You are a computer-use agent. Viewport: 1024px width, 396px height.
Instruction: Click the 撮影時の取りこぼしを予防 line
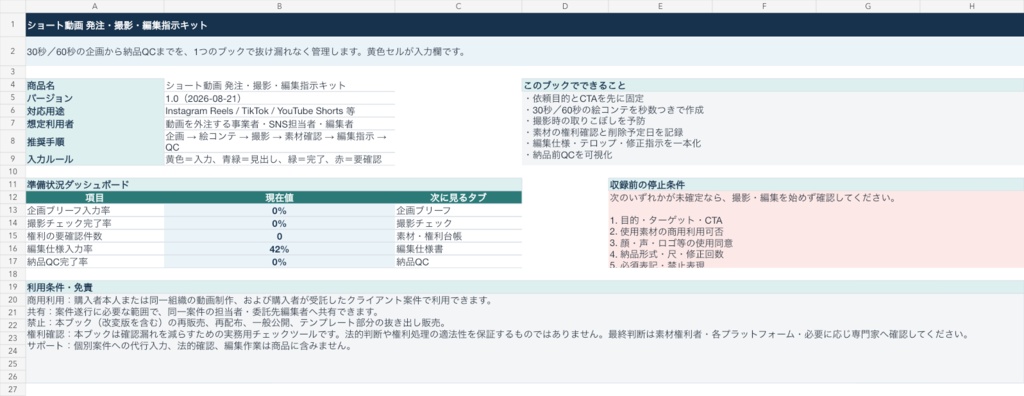584,121
